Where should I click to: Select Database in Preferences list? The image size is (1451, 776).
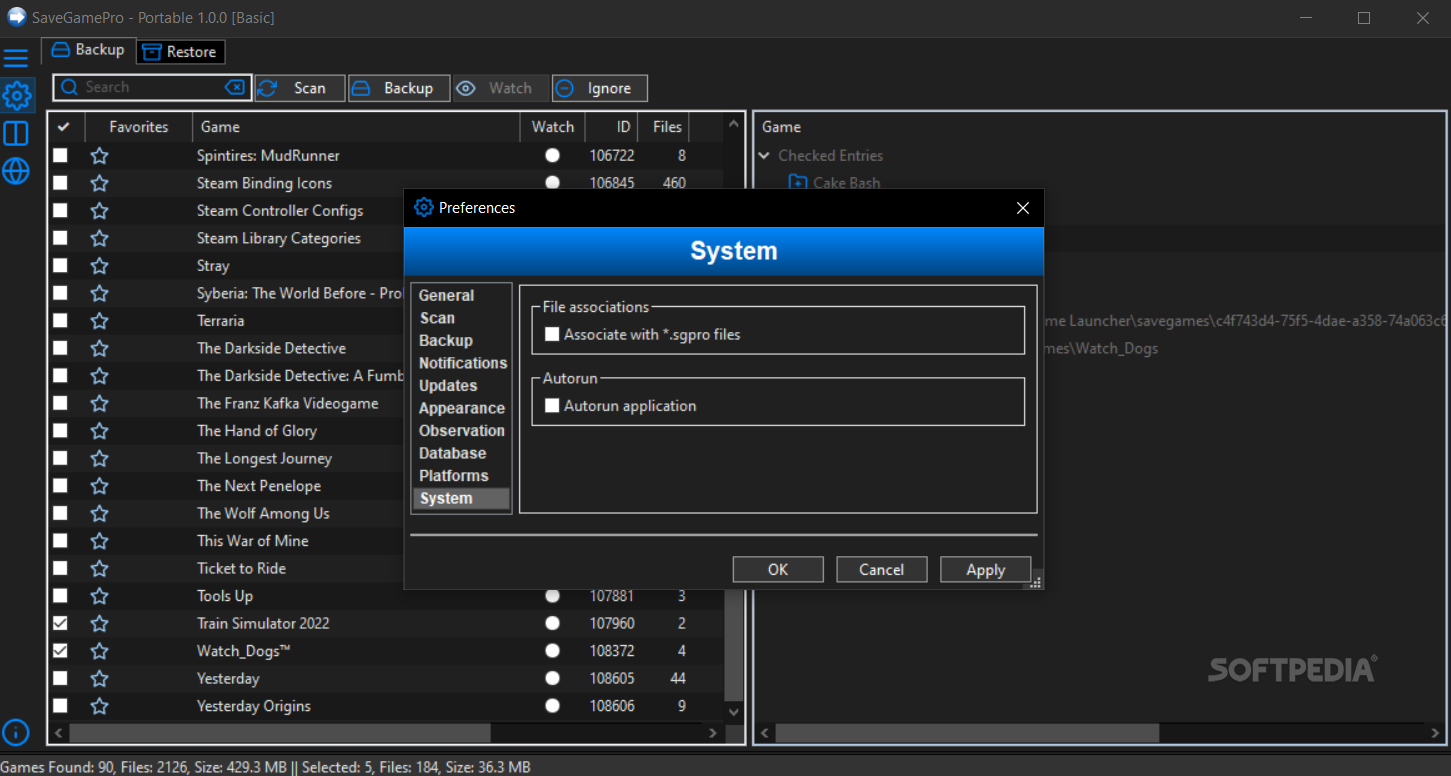pyautogui.click(x=453, y=453)
